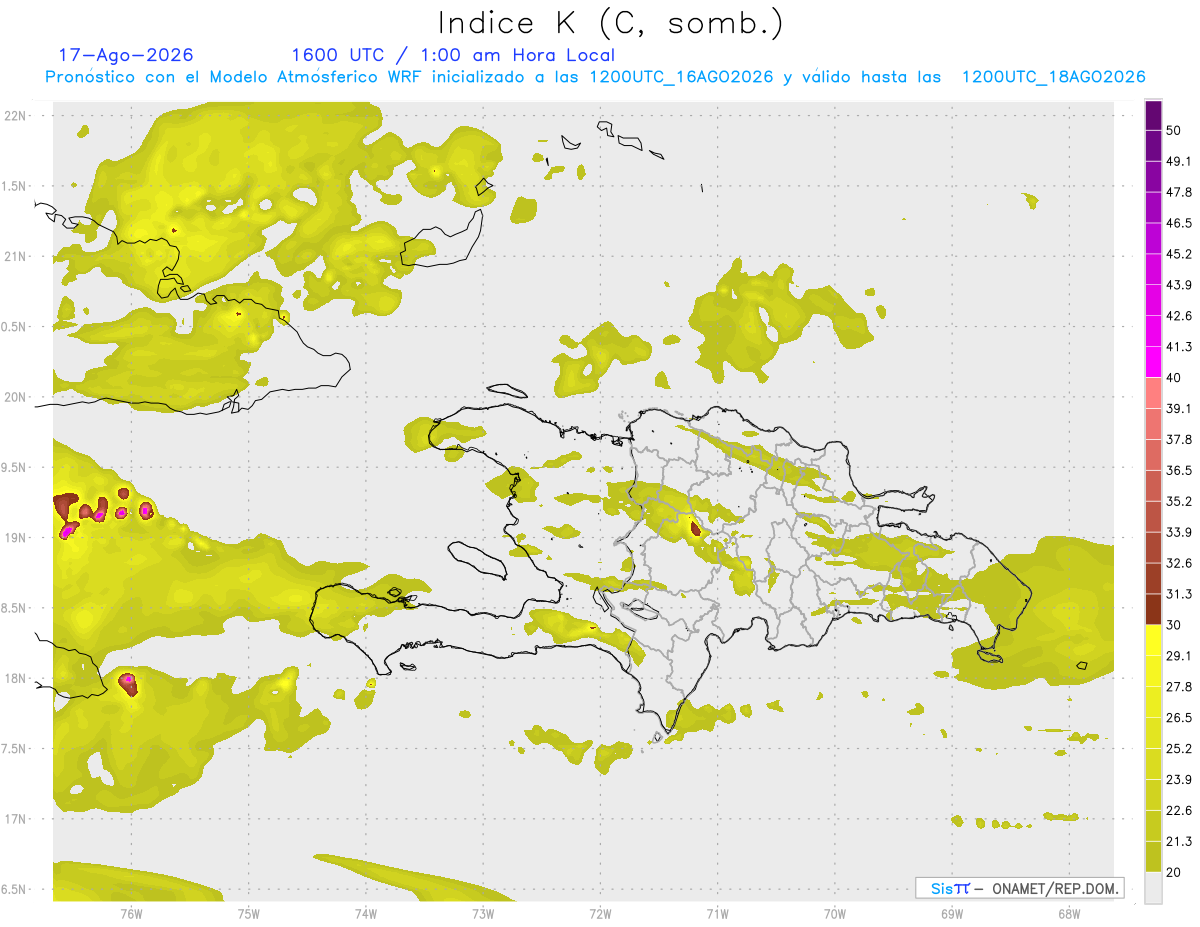This screenshot has height=927, width=1200.
Task: Select the date label '17-Ago-2026'
Action: point(126,55)
